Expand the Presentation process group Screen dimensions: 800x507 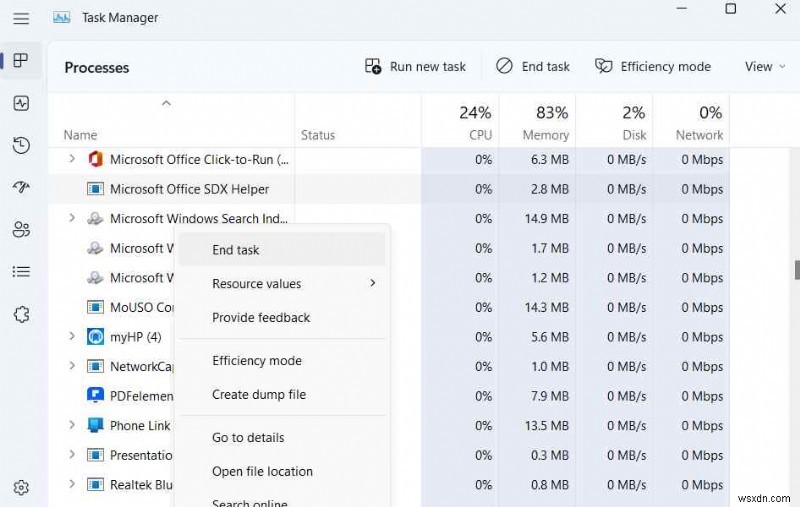pos(72,454)
